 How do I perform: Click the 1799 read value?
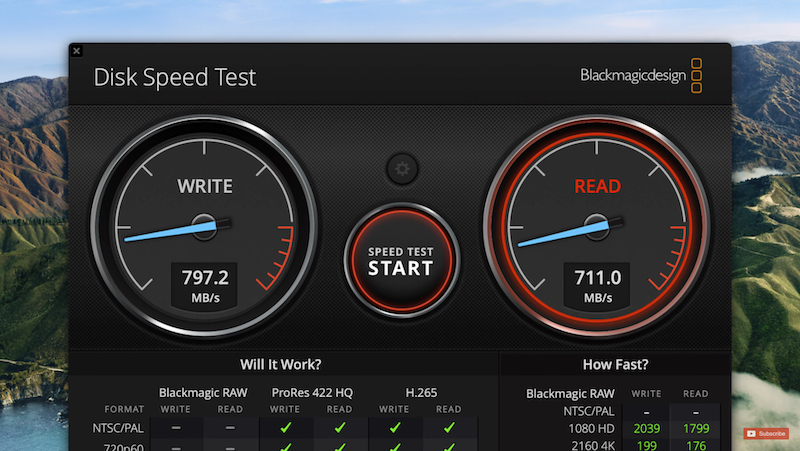(x=696, y=429)
